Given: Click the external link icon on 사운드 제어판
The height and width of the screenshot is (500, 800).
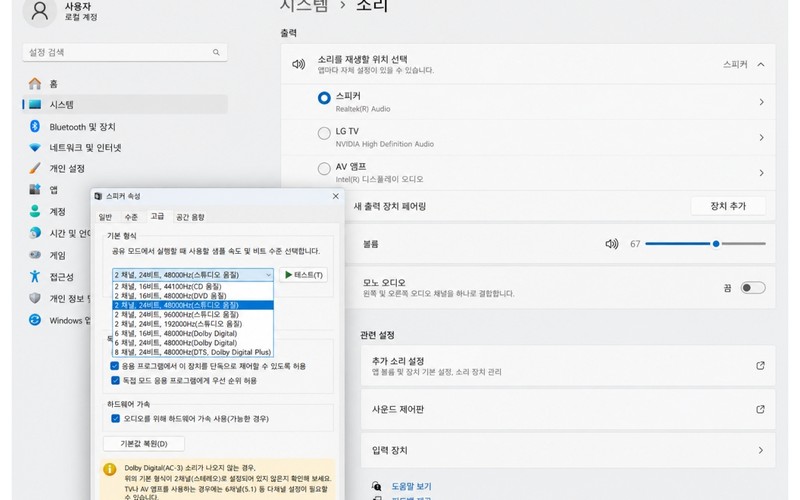Looking at the screenshot, I should [x=760, y=409].
